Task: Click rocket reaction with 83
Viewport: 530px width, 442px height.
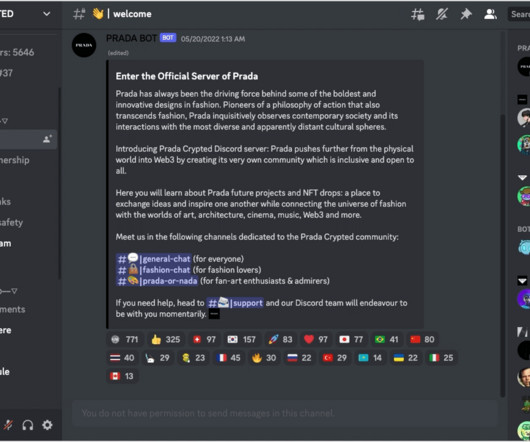Action: click(x=280, y=339)
